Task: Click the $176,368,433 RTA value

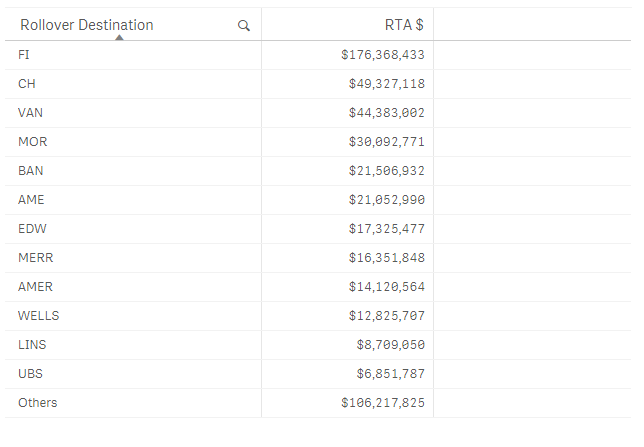Action: (x=383, y=55)
